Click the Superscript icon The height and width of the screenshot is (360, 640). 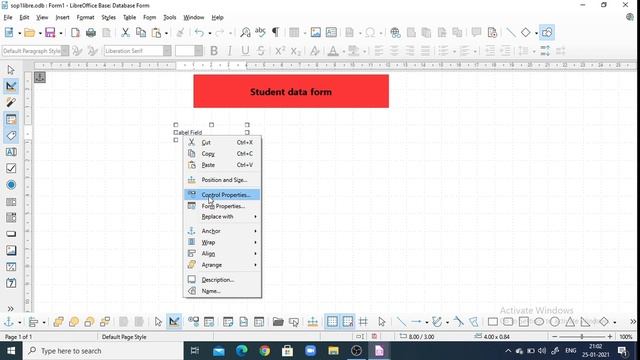(x=280, y=51)
